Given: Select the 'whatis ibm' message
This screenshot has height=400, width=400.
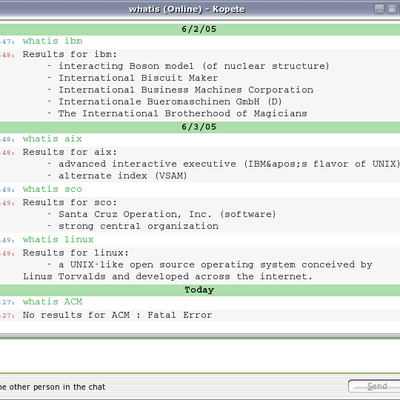Looking at the screenshot, I should (52, 41).
